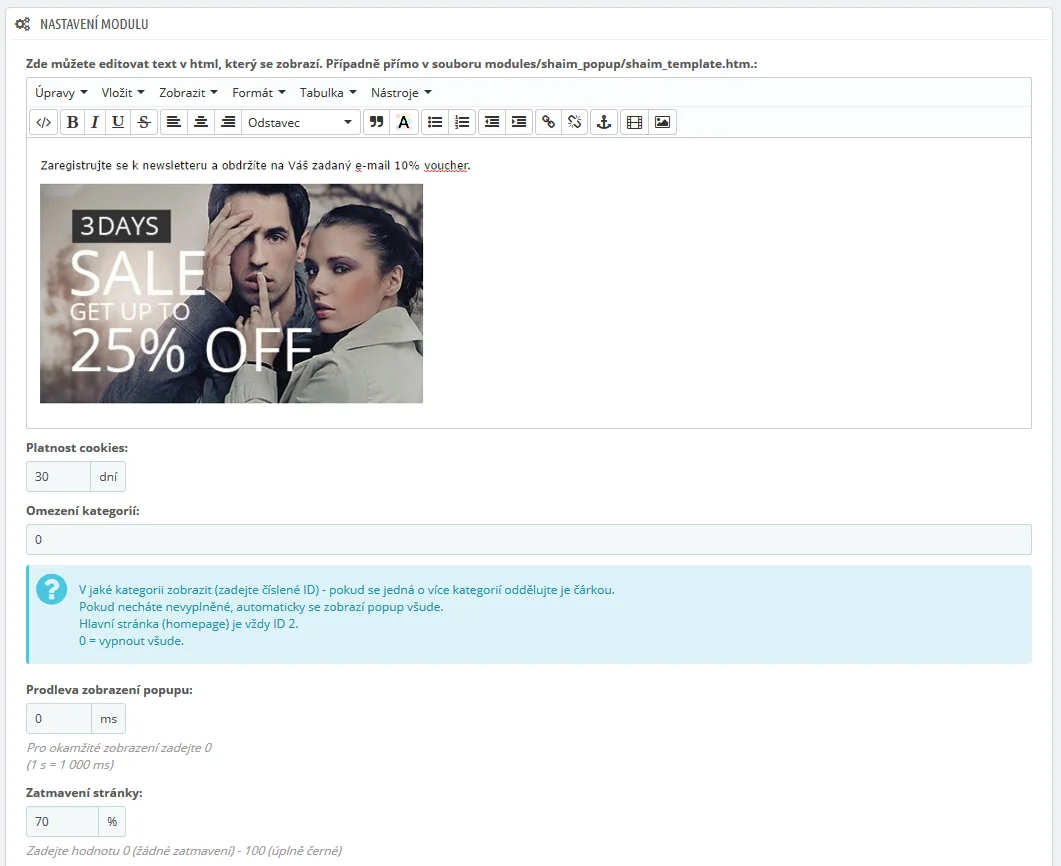Focus the Omezení kategorií input field

click(528, 540)
